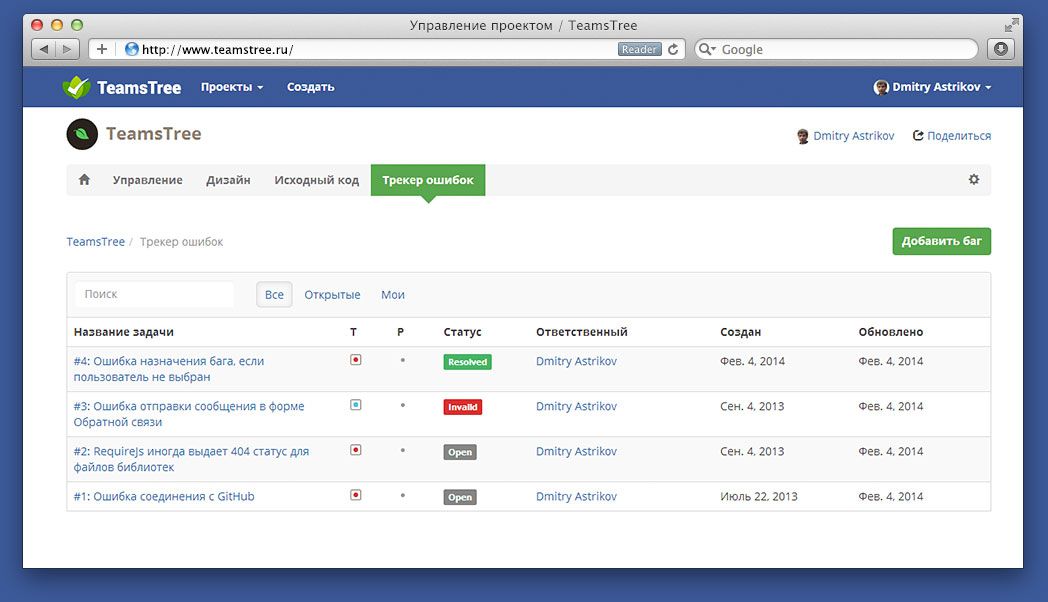Filter bugs by Открытые
The image size is (1048, 602).
click(332, 295)
